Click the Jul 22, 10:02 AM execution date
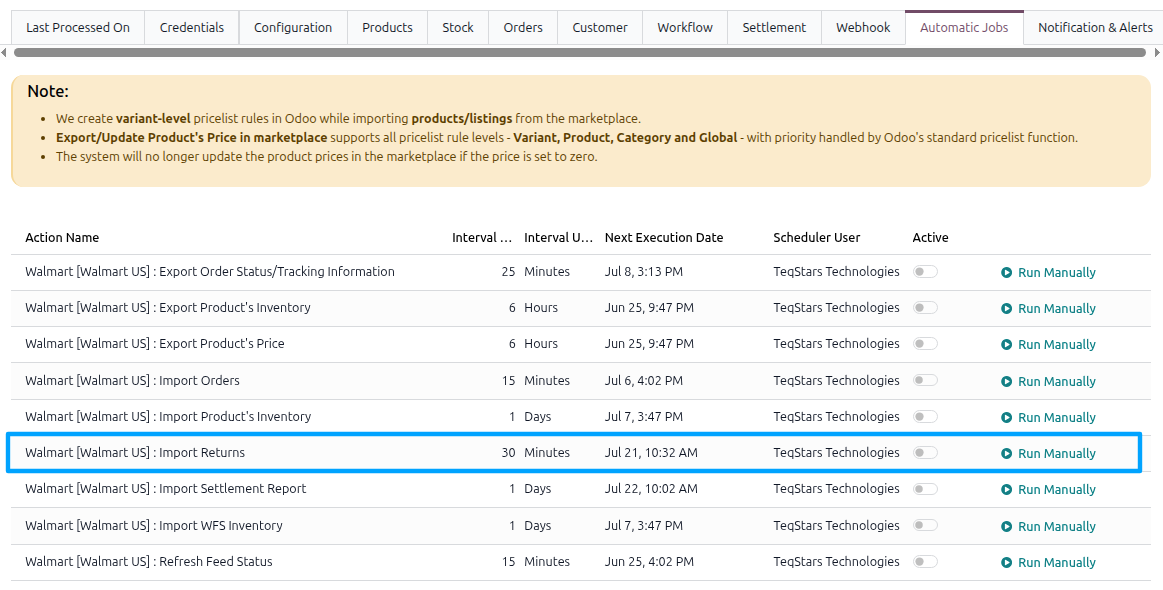The image size is (1163, 590). click(x=651, y=489)
